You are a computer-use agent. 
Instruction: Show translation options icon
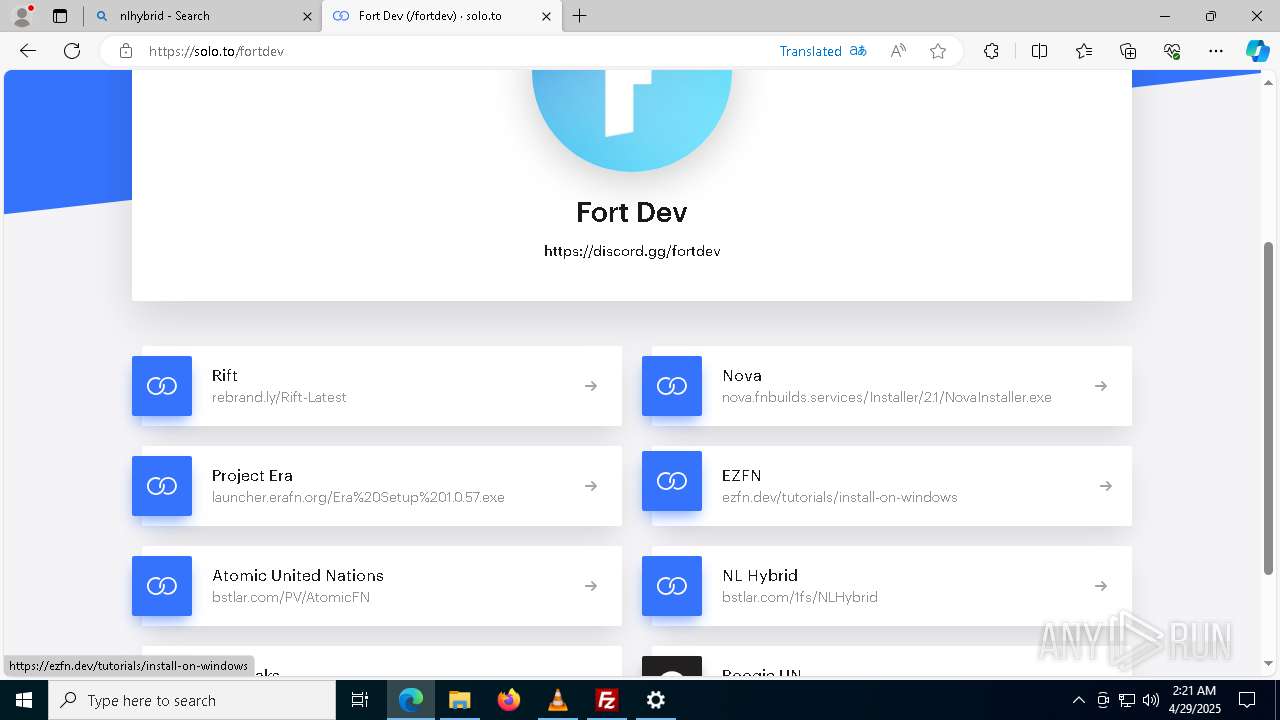pyautogui.click(x=858, y=51)
